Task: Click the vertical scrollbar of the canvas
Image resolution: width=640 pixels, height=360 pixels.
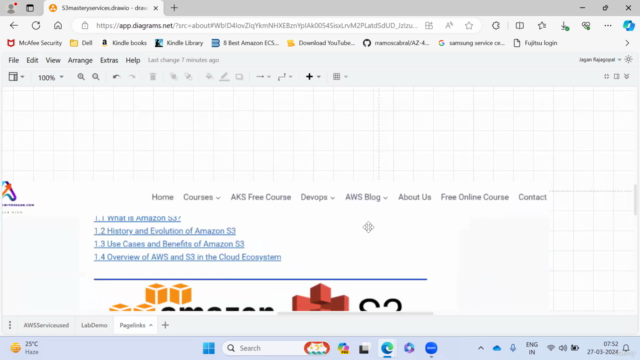Action: coord(636,200)
